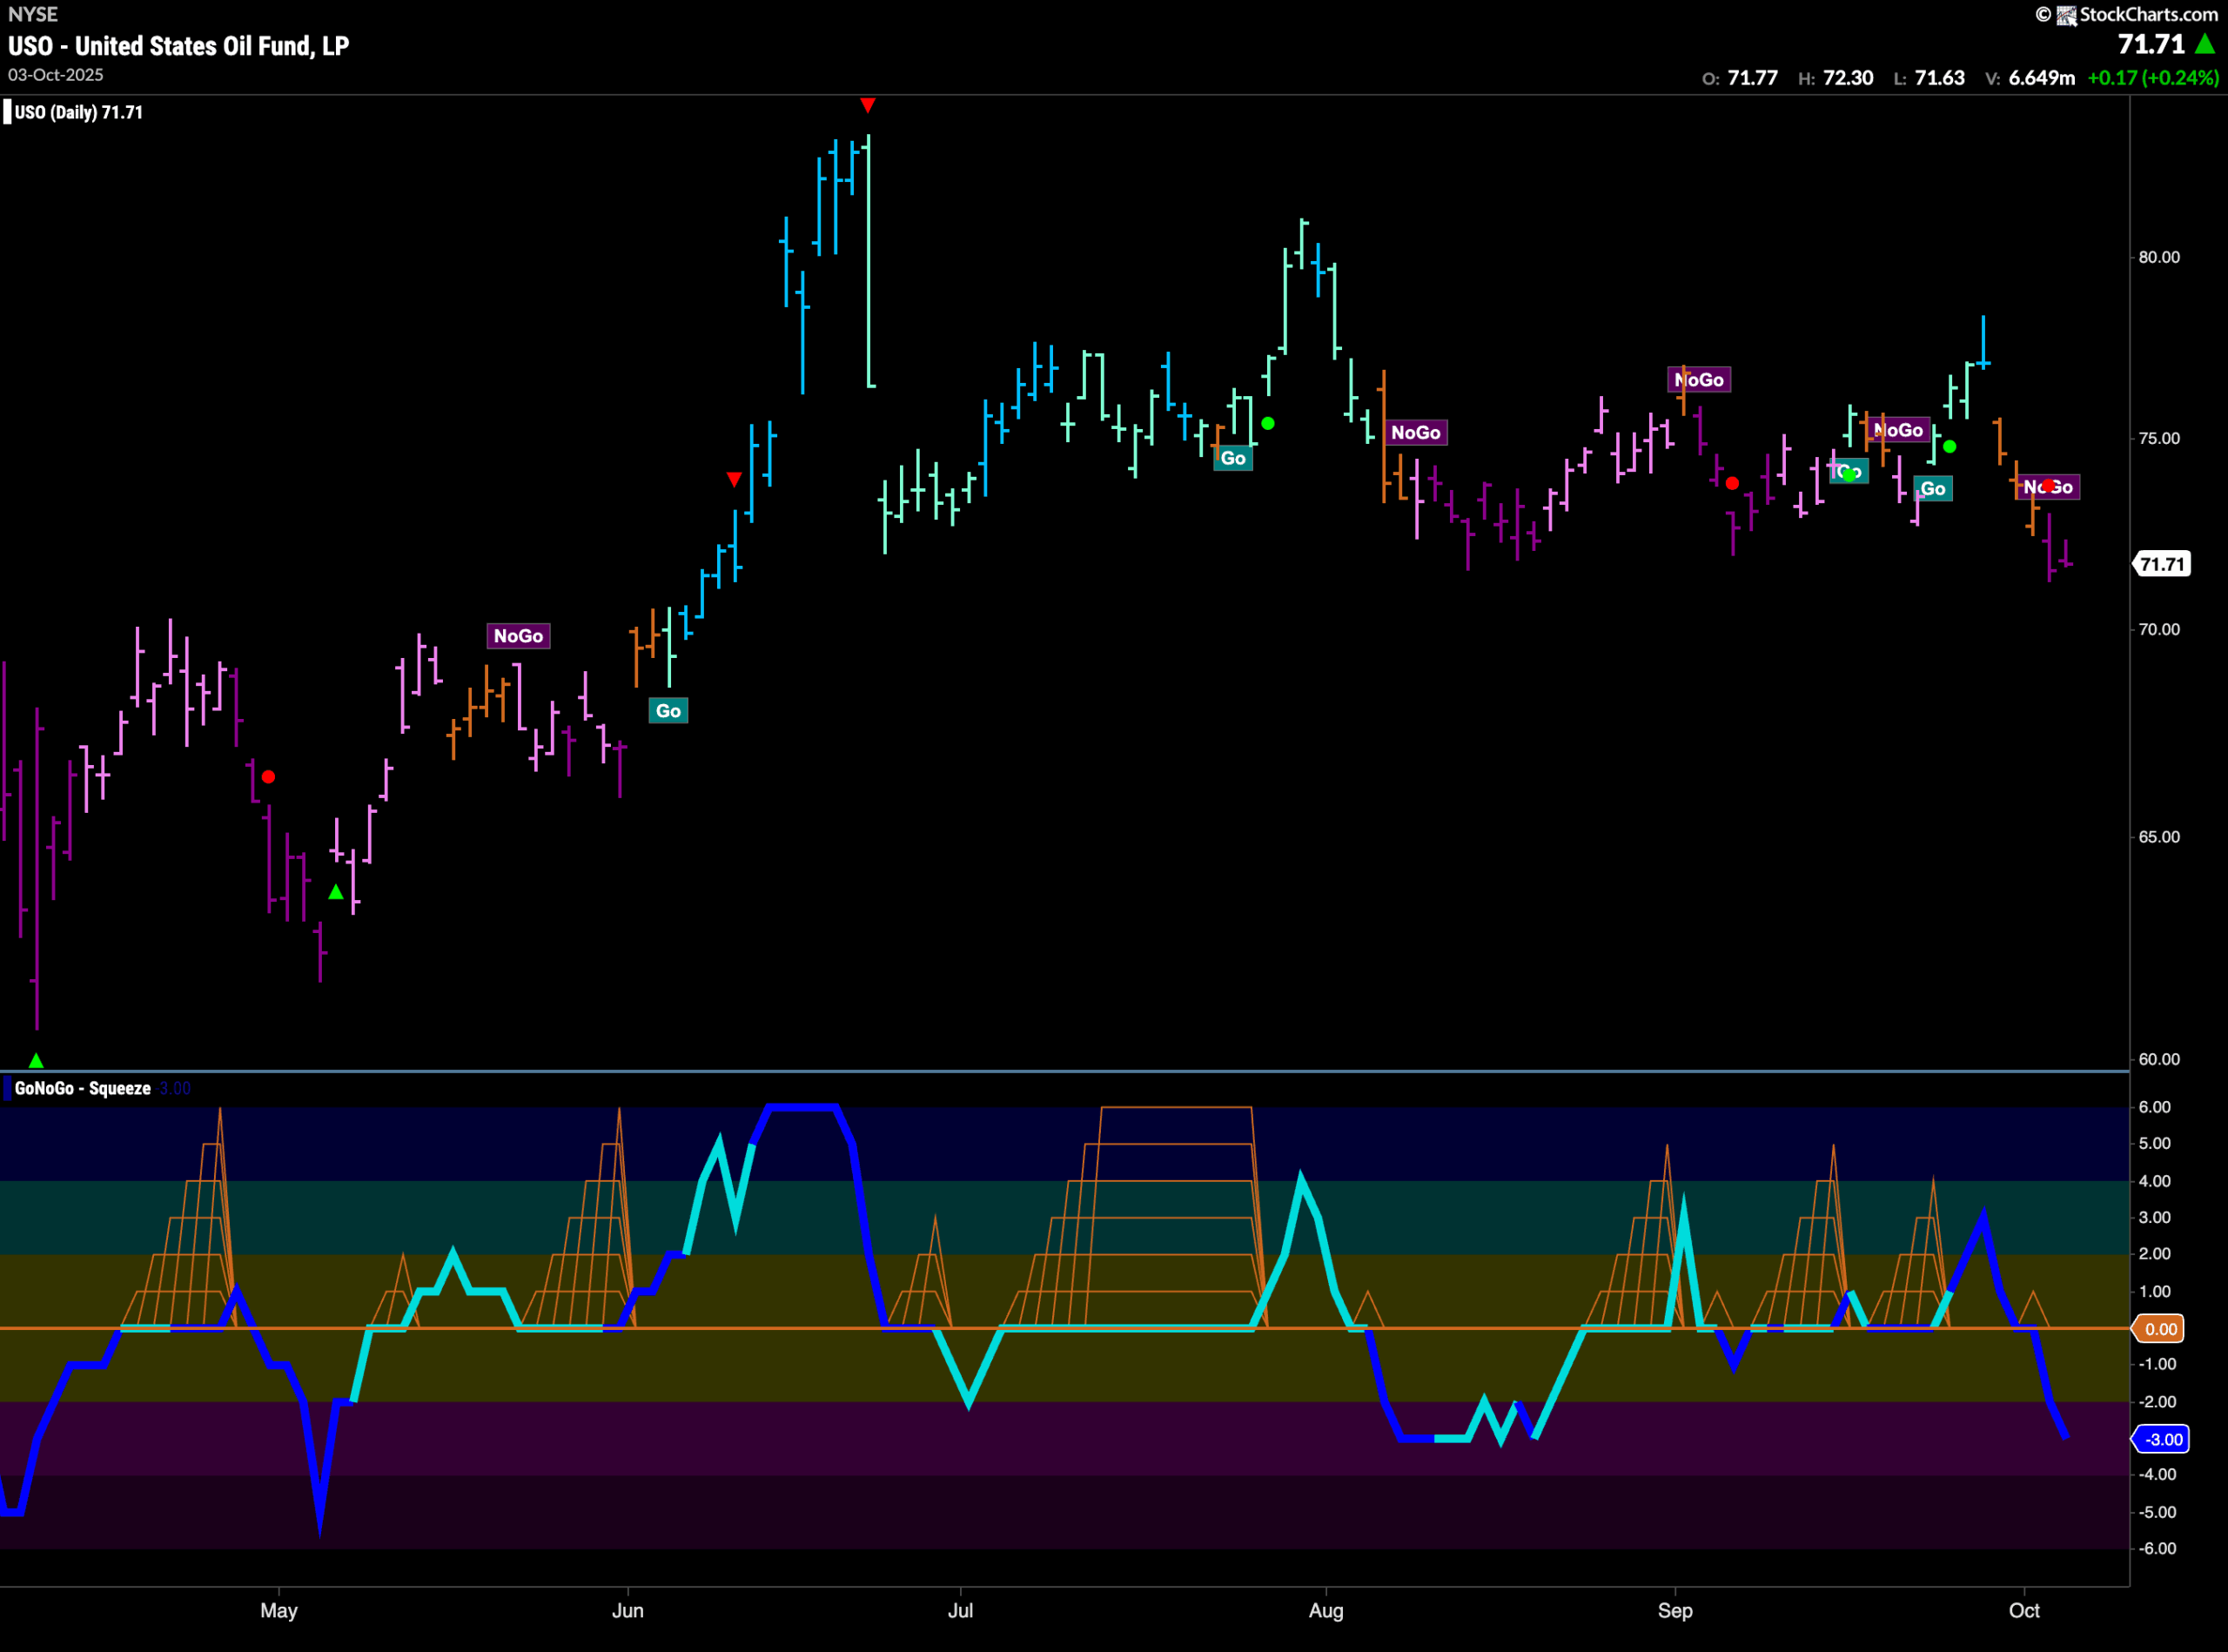This screenshot has height=1652, width=2228.
Task: Click the '65.00' price axis label
Action: click(x=2159, y=837)
